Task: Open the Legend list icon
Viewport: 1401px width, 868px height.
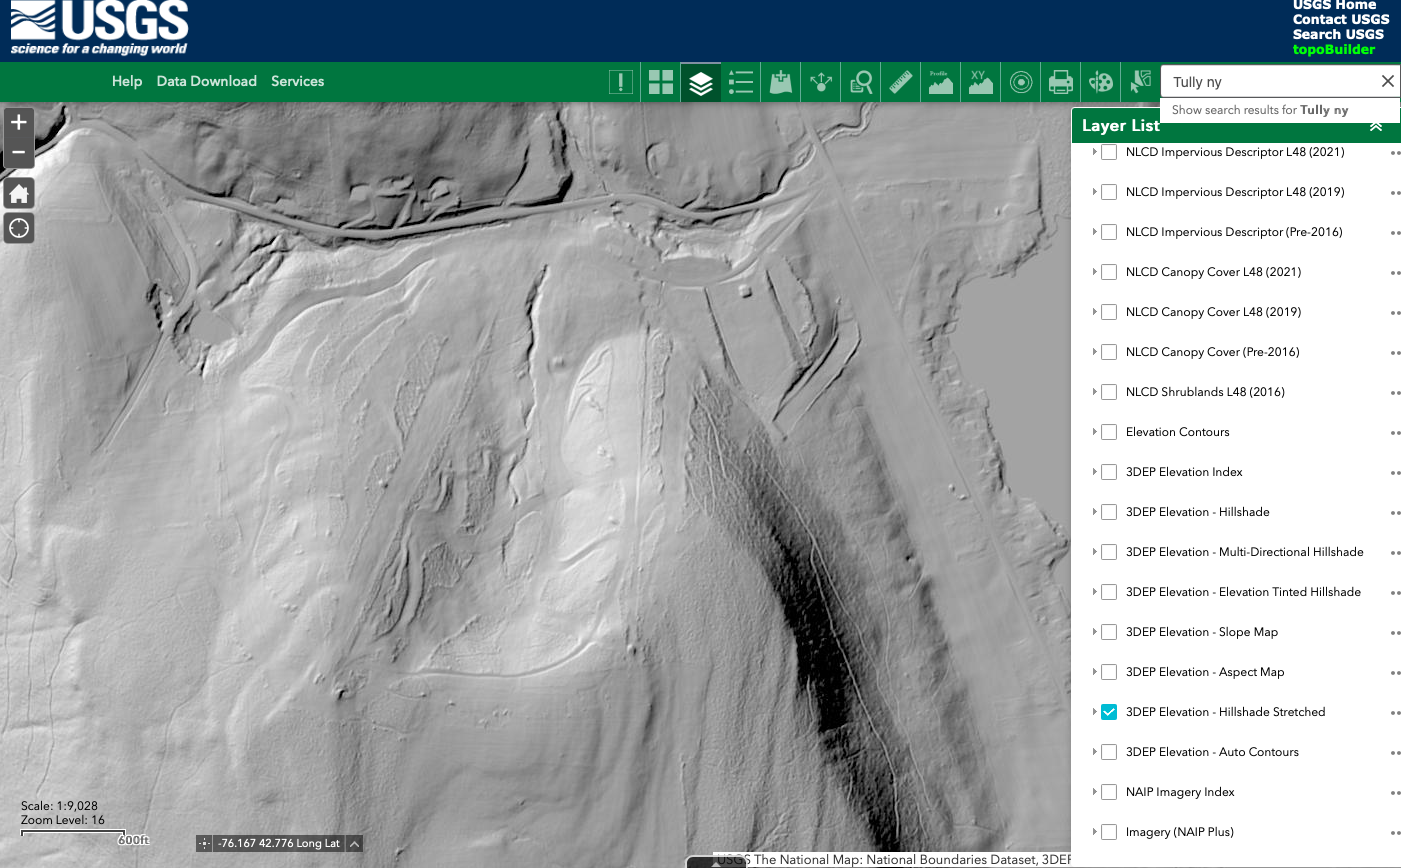Action: tap(741, 82)
